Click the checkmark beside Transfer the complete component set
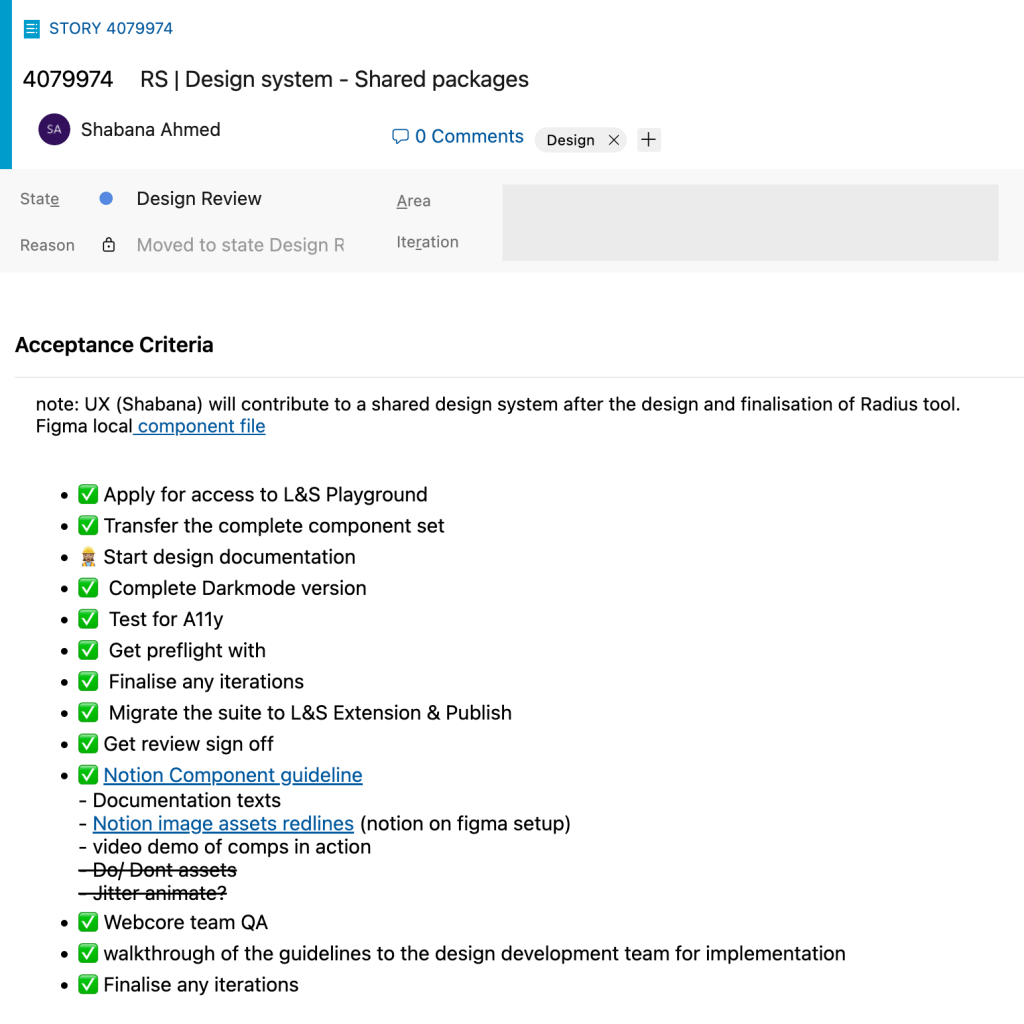The height and width of the screenshot is (1024, 1024). pos(88,525)
